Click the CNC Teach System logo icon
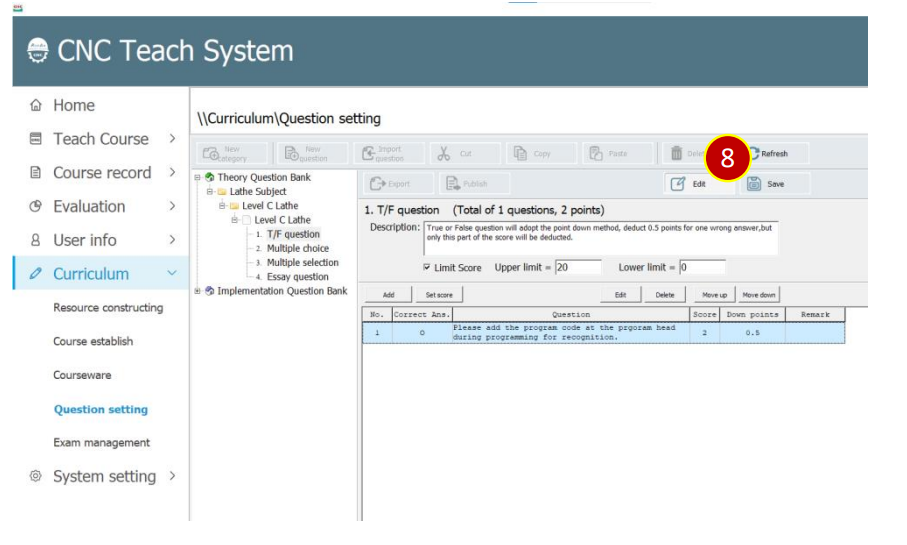Image resolution: width=907 pixels, height=545 pixels. pyautogui.click(x=38, y=51)
